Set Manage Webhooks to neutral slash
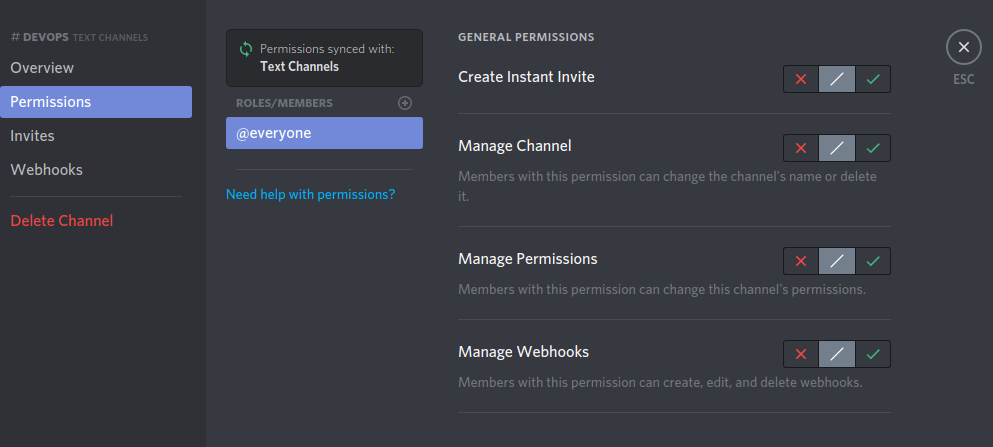Screen dimensions: 993x447 pyautogui.click(x=837, y=354)
